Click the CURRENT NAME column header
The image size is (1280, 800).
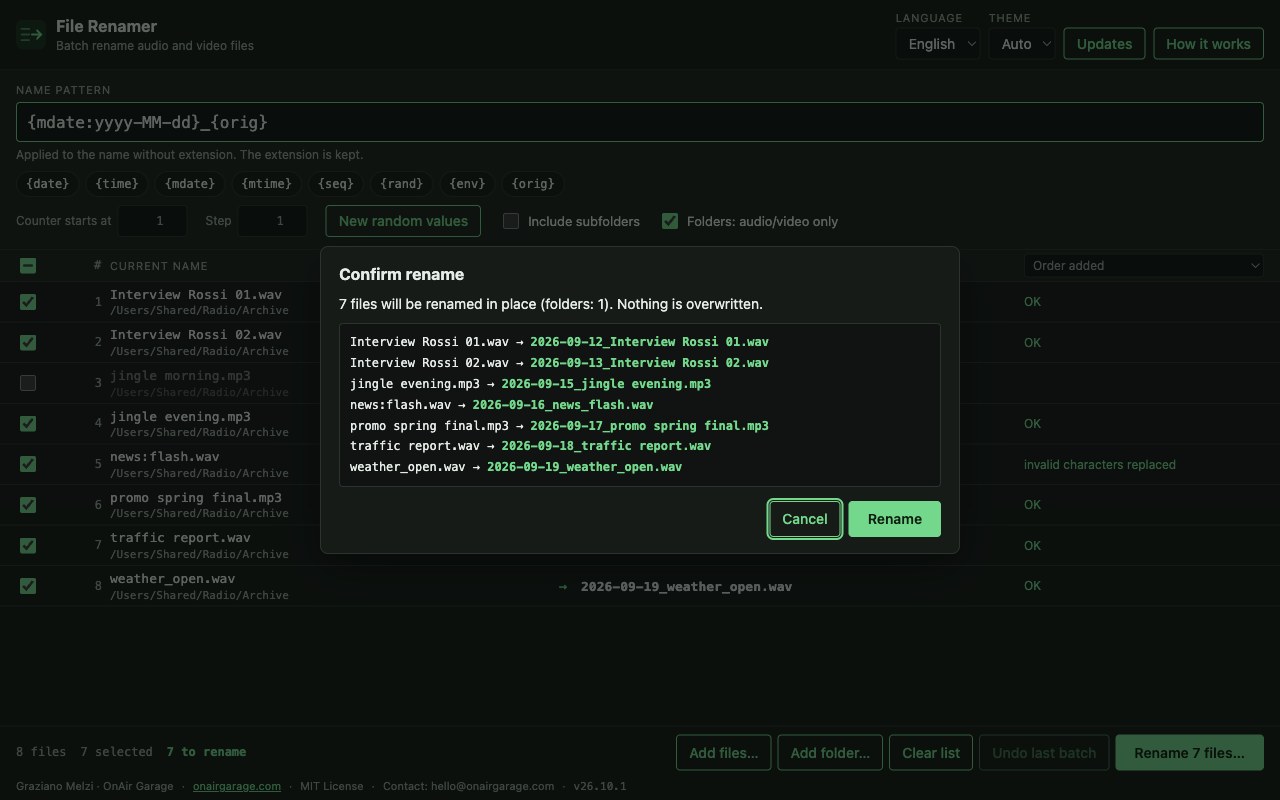[x=159, y=266]
